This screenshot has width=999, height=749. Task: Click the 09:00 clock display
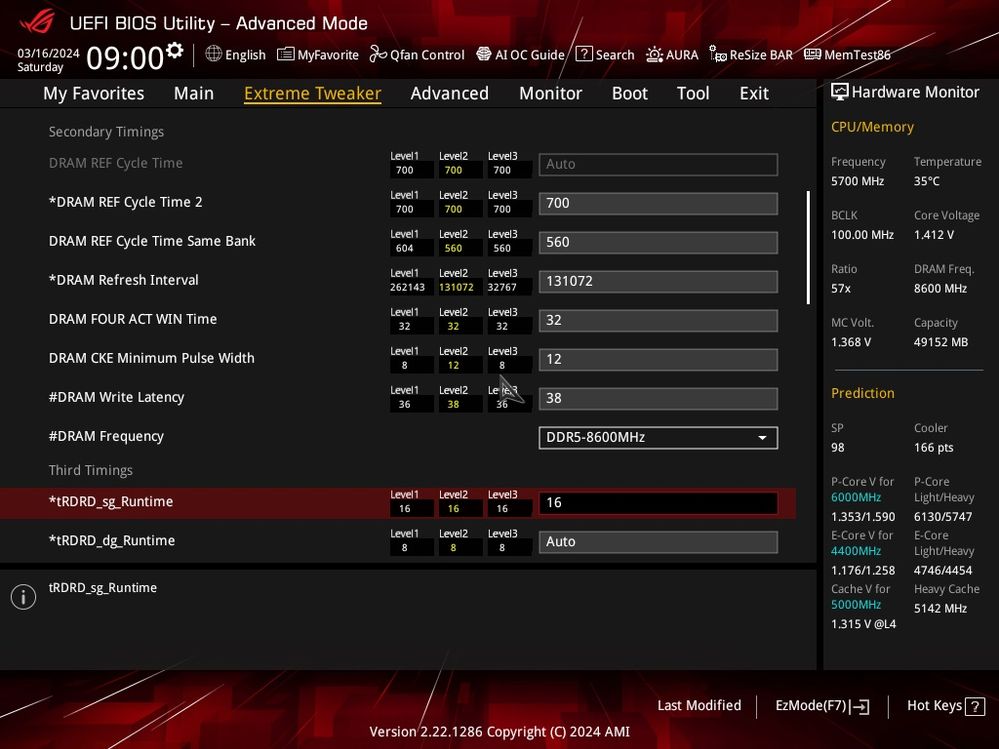coord(125,58)
